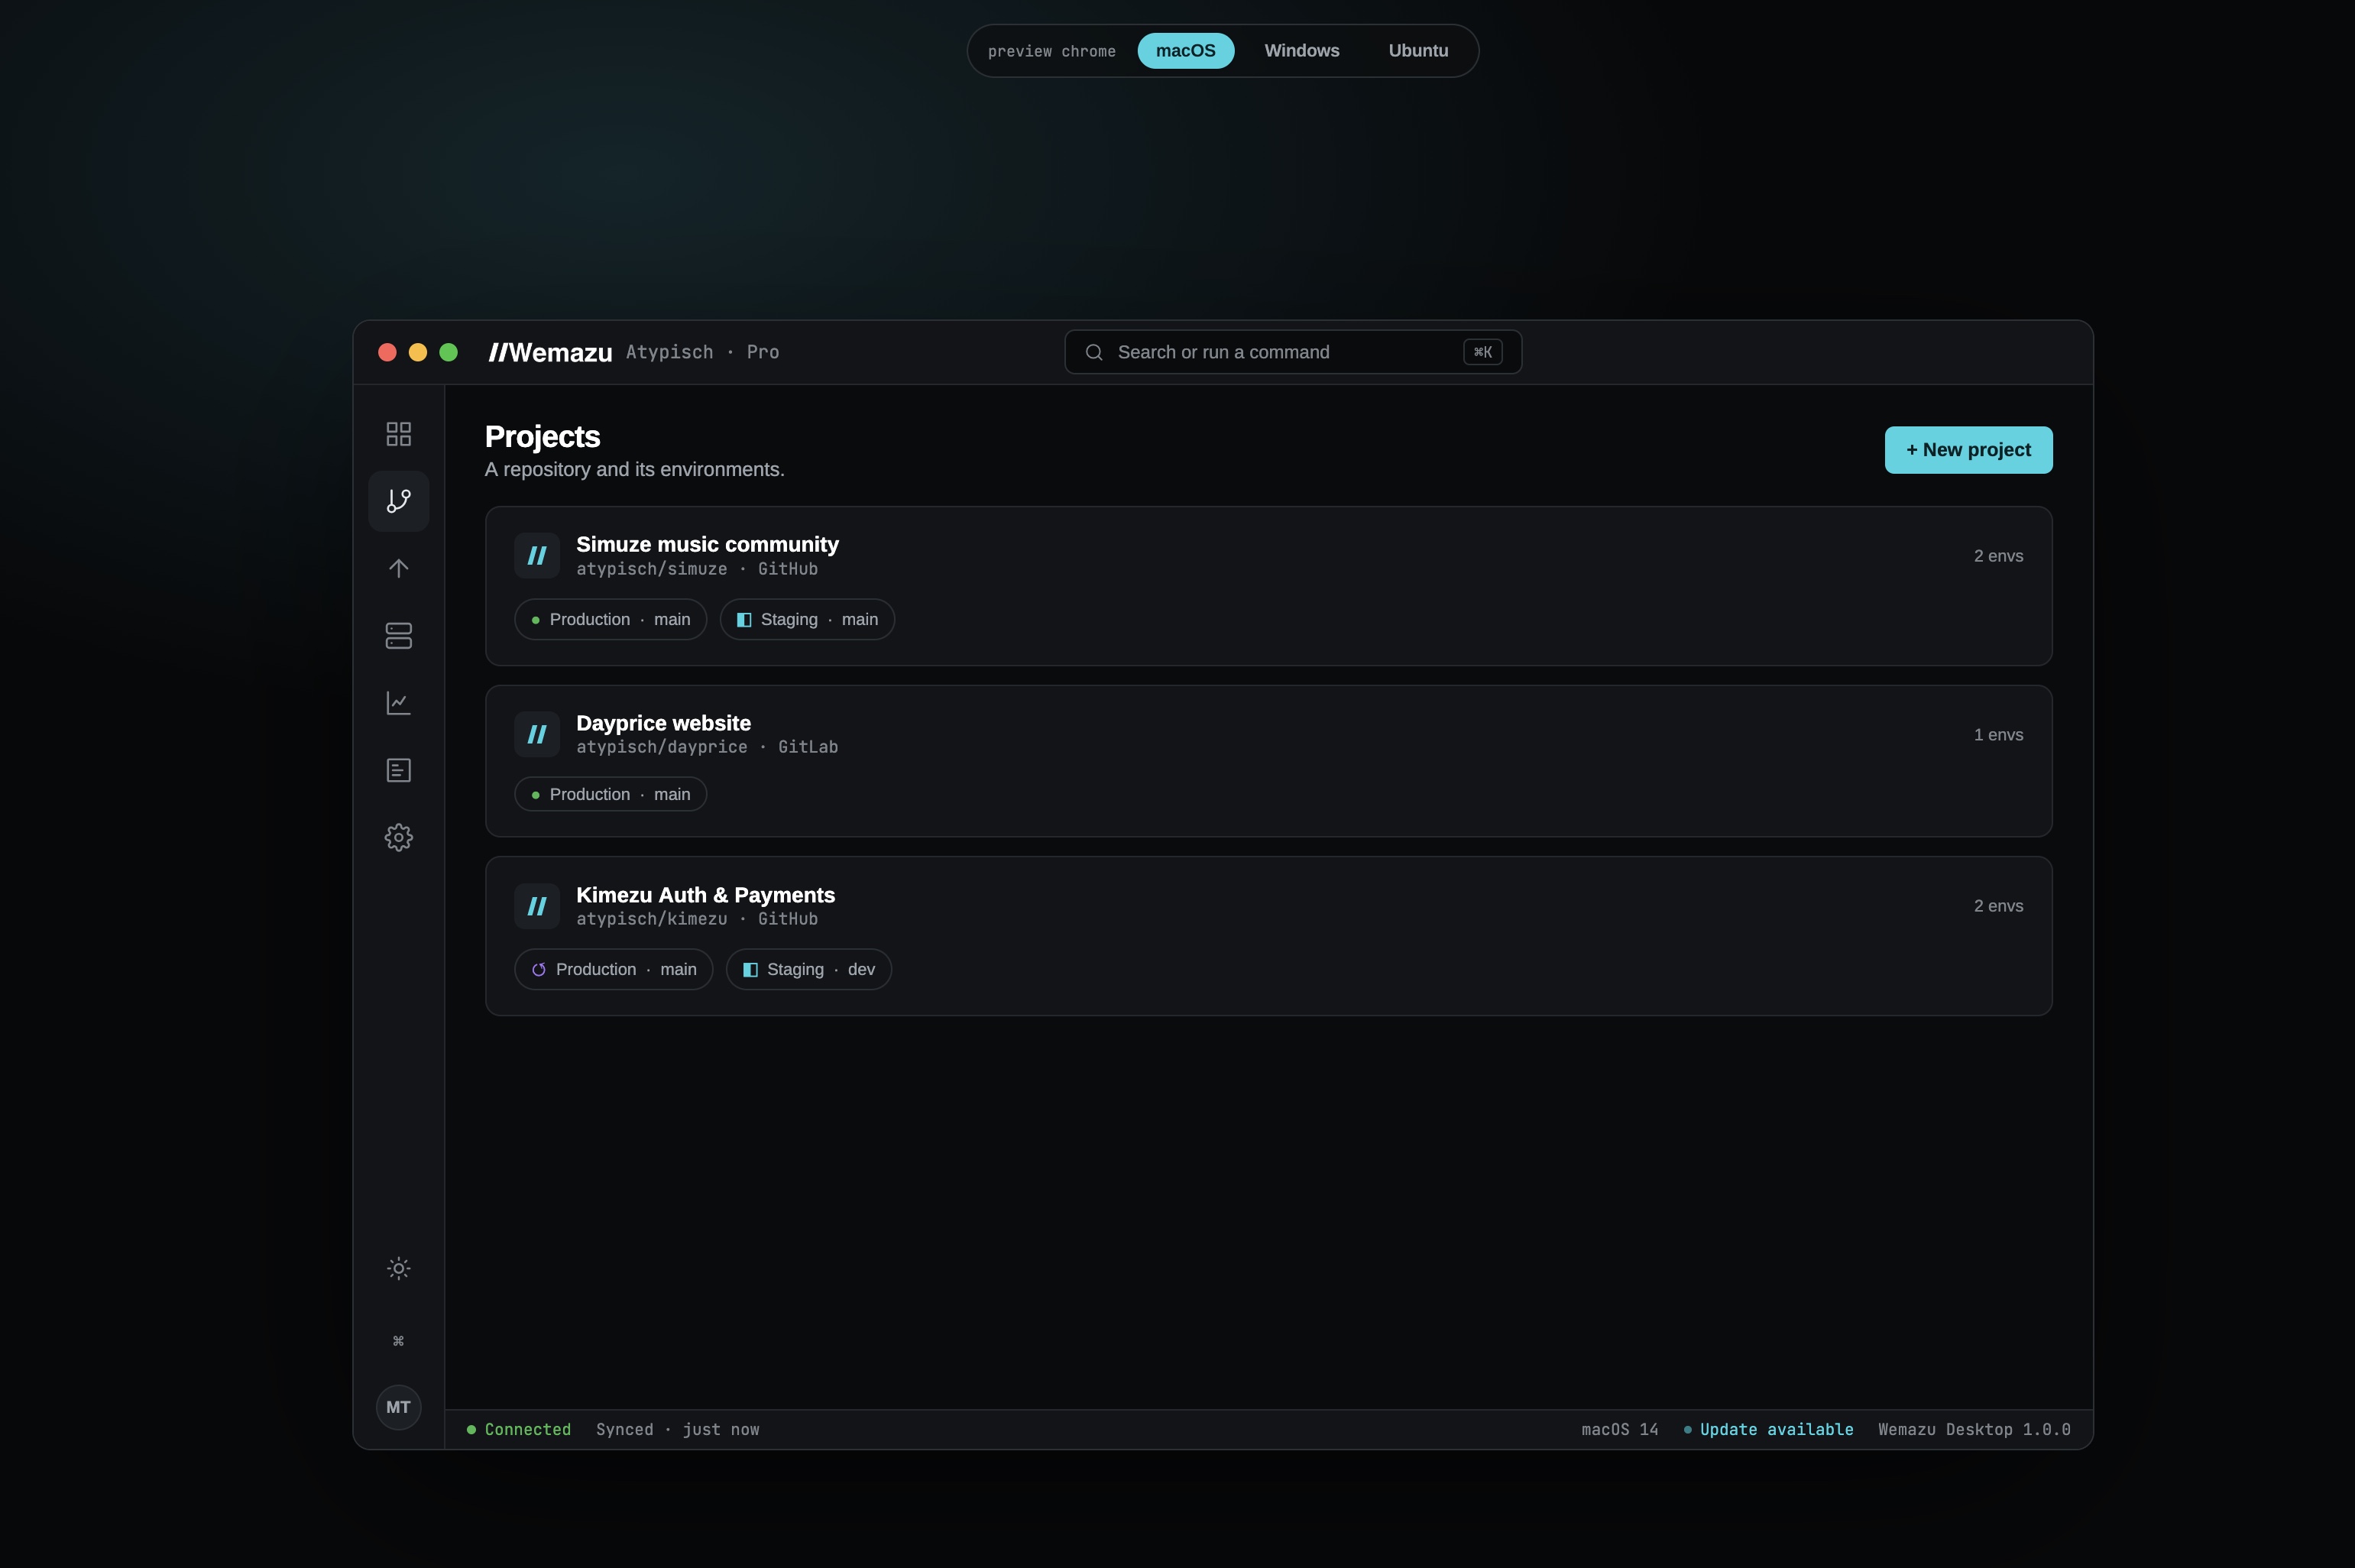Switch preview chrome to Windows
The height and width of the screenshot is (1568, 2355).
pos(1301,51)
